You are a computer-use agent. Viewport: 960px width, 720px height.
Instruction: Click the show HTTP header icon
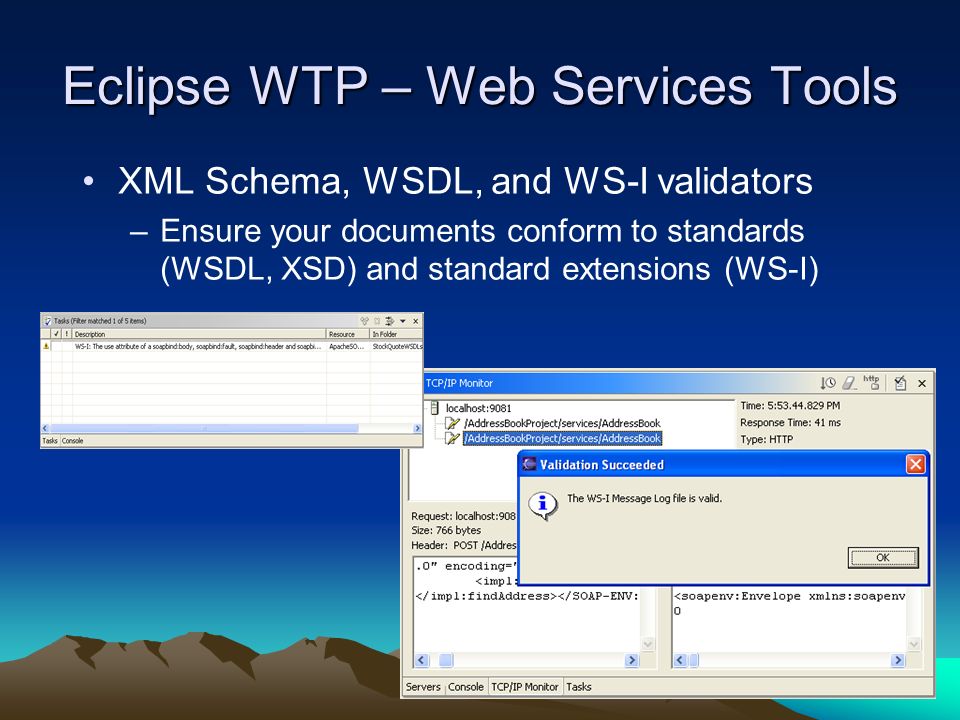pyautogui.click(x=871, y=383)
